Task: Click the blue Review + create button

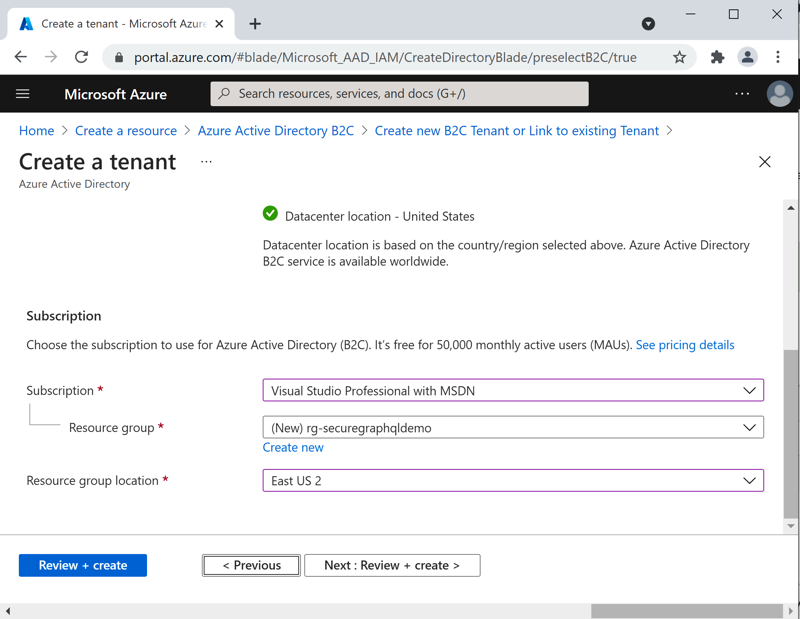Action: point(83,565)
